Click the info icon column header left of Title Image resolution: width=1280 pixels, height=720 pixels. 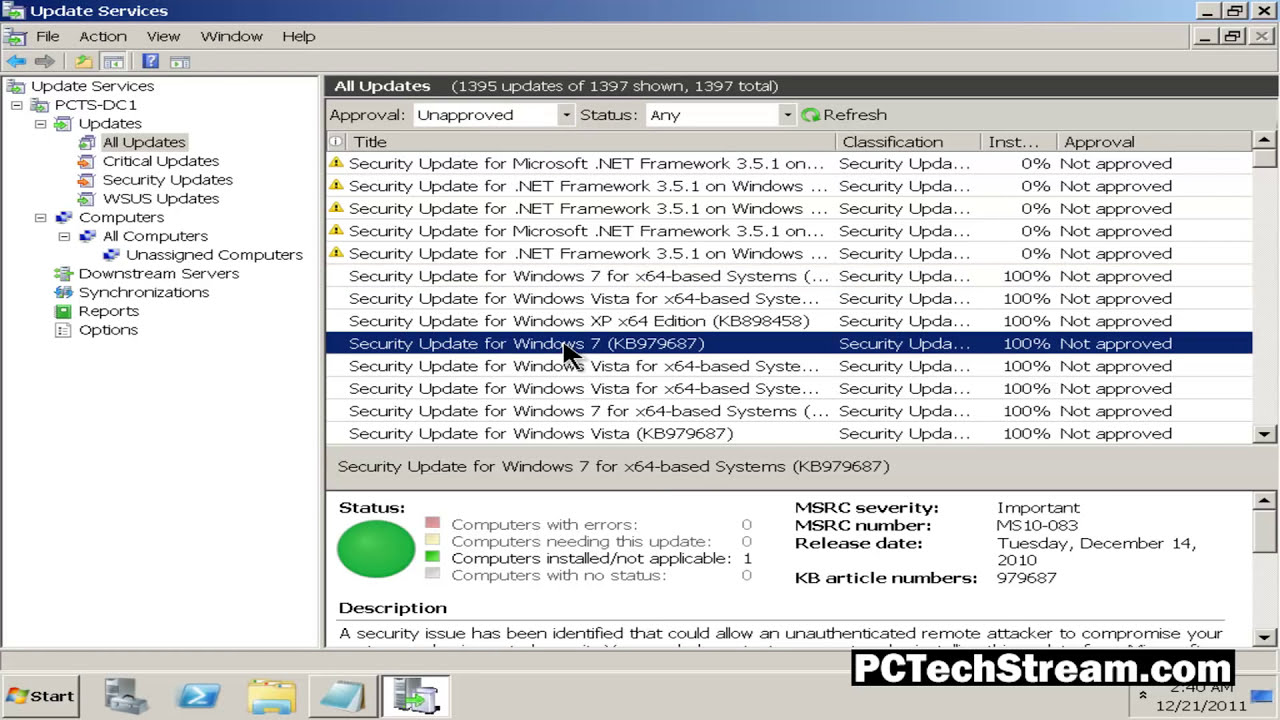click(336, 142)
